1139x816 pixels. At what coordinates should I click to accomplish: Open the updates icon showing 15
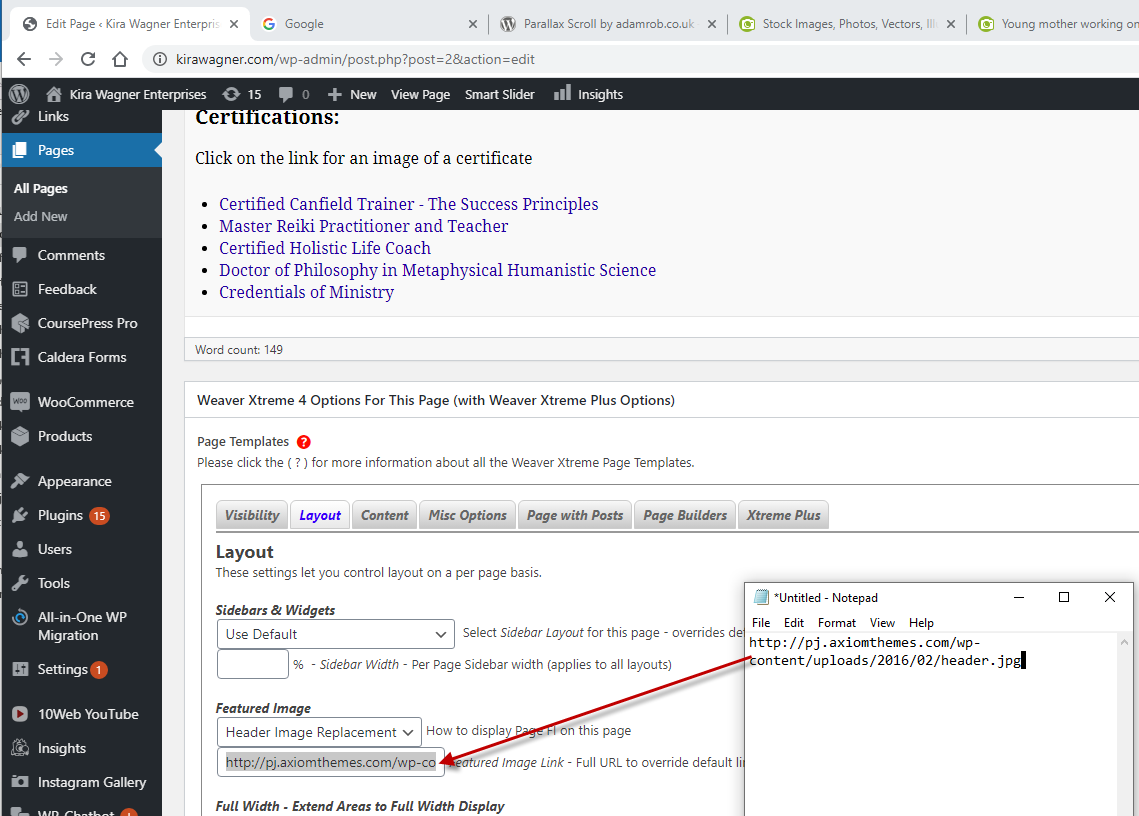[241, 94]
